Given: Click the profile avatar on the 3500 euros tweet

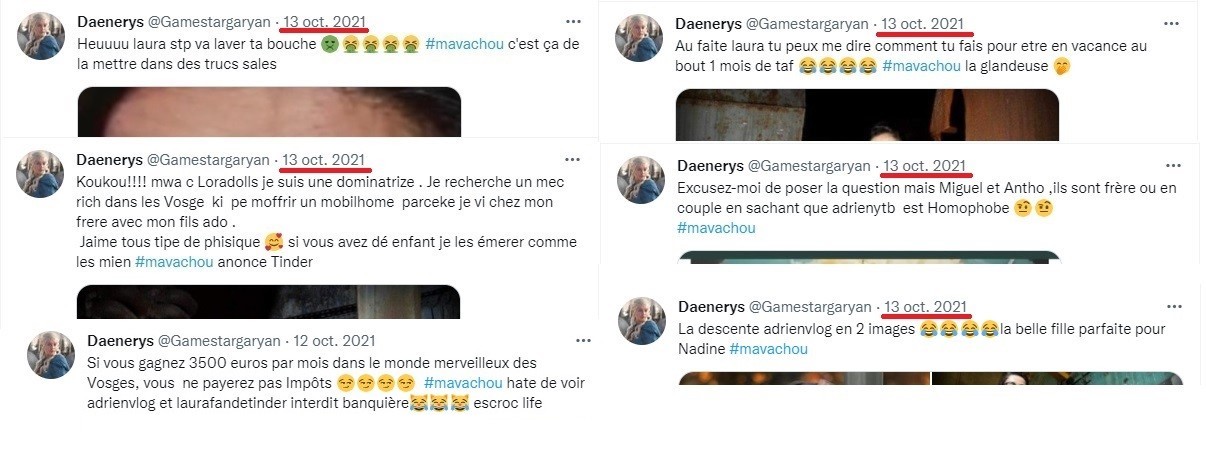Looking at the screenshot, I should tap(51, 355).
